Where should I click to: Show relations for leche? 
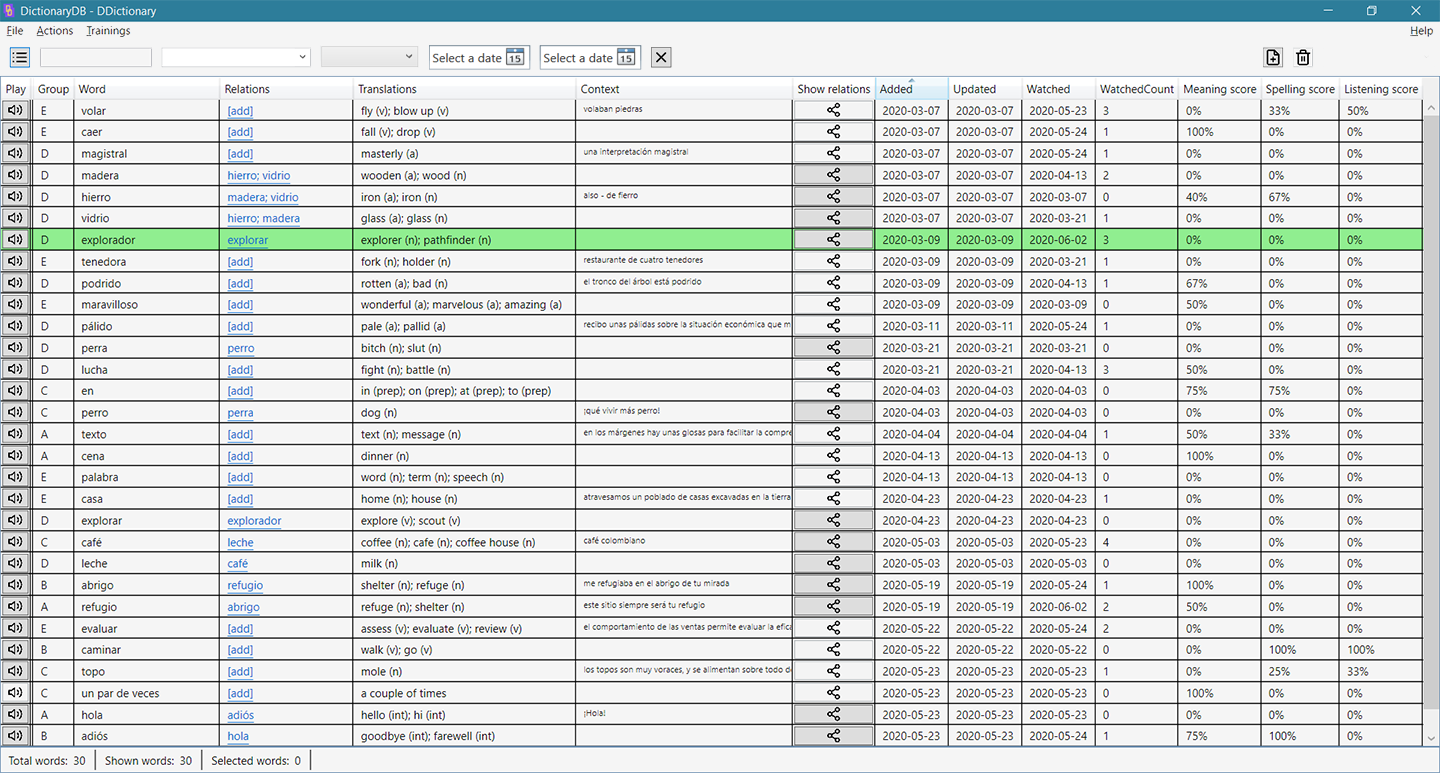click(x=834, y=564)
